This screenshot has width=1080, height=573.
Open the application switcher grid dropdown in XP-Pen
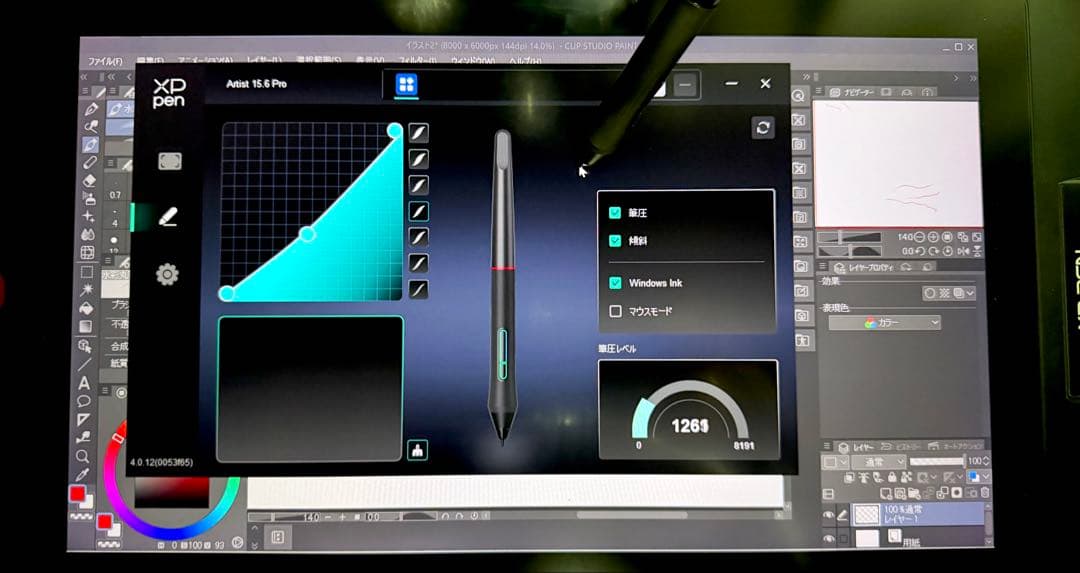point(406,85)
